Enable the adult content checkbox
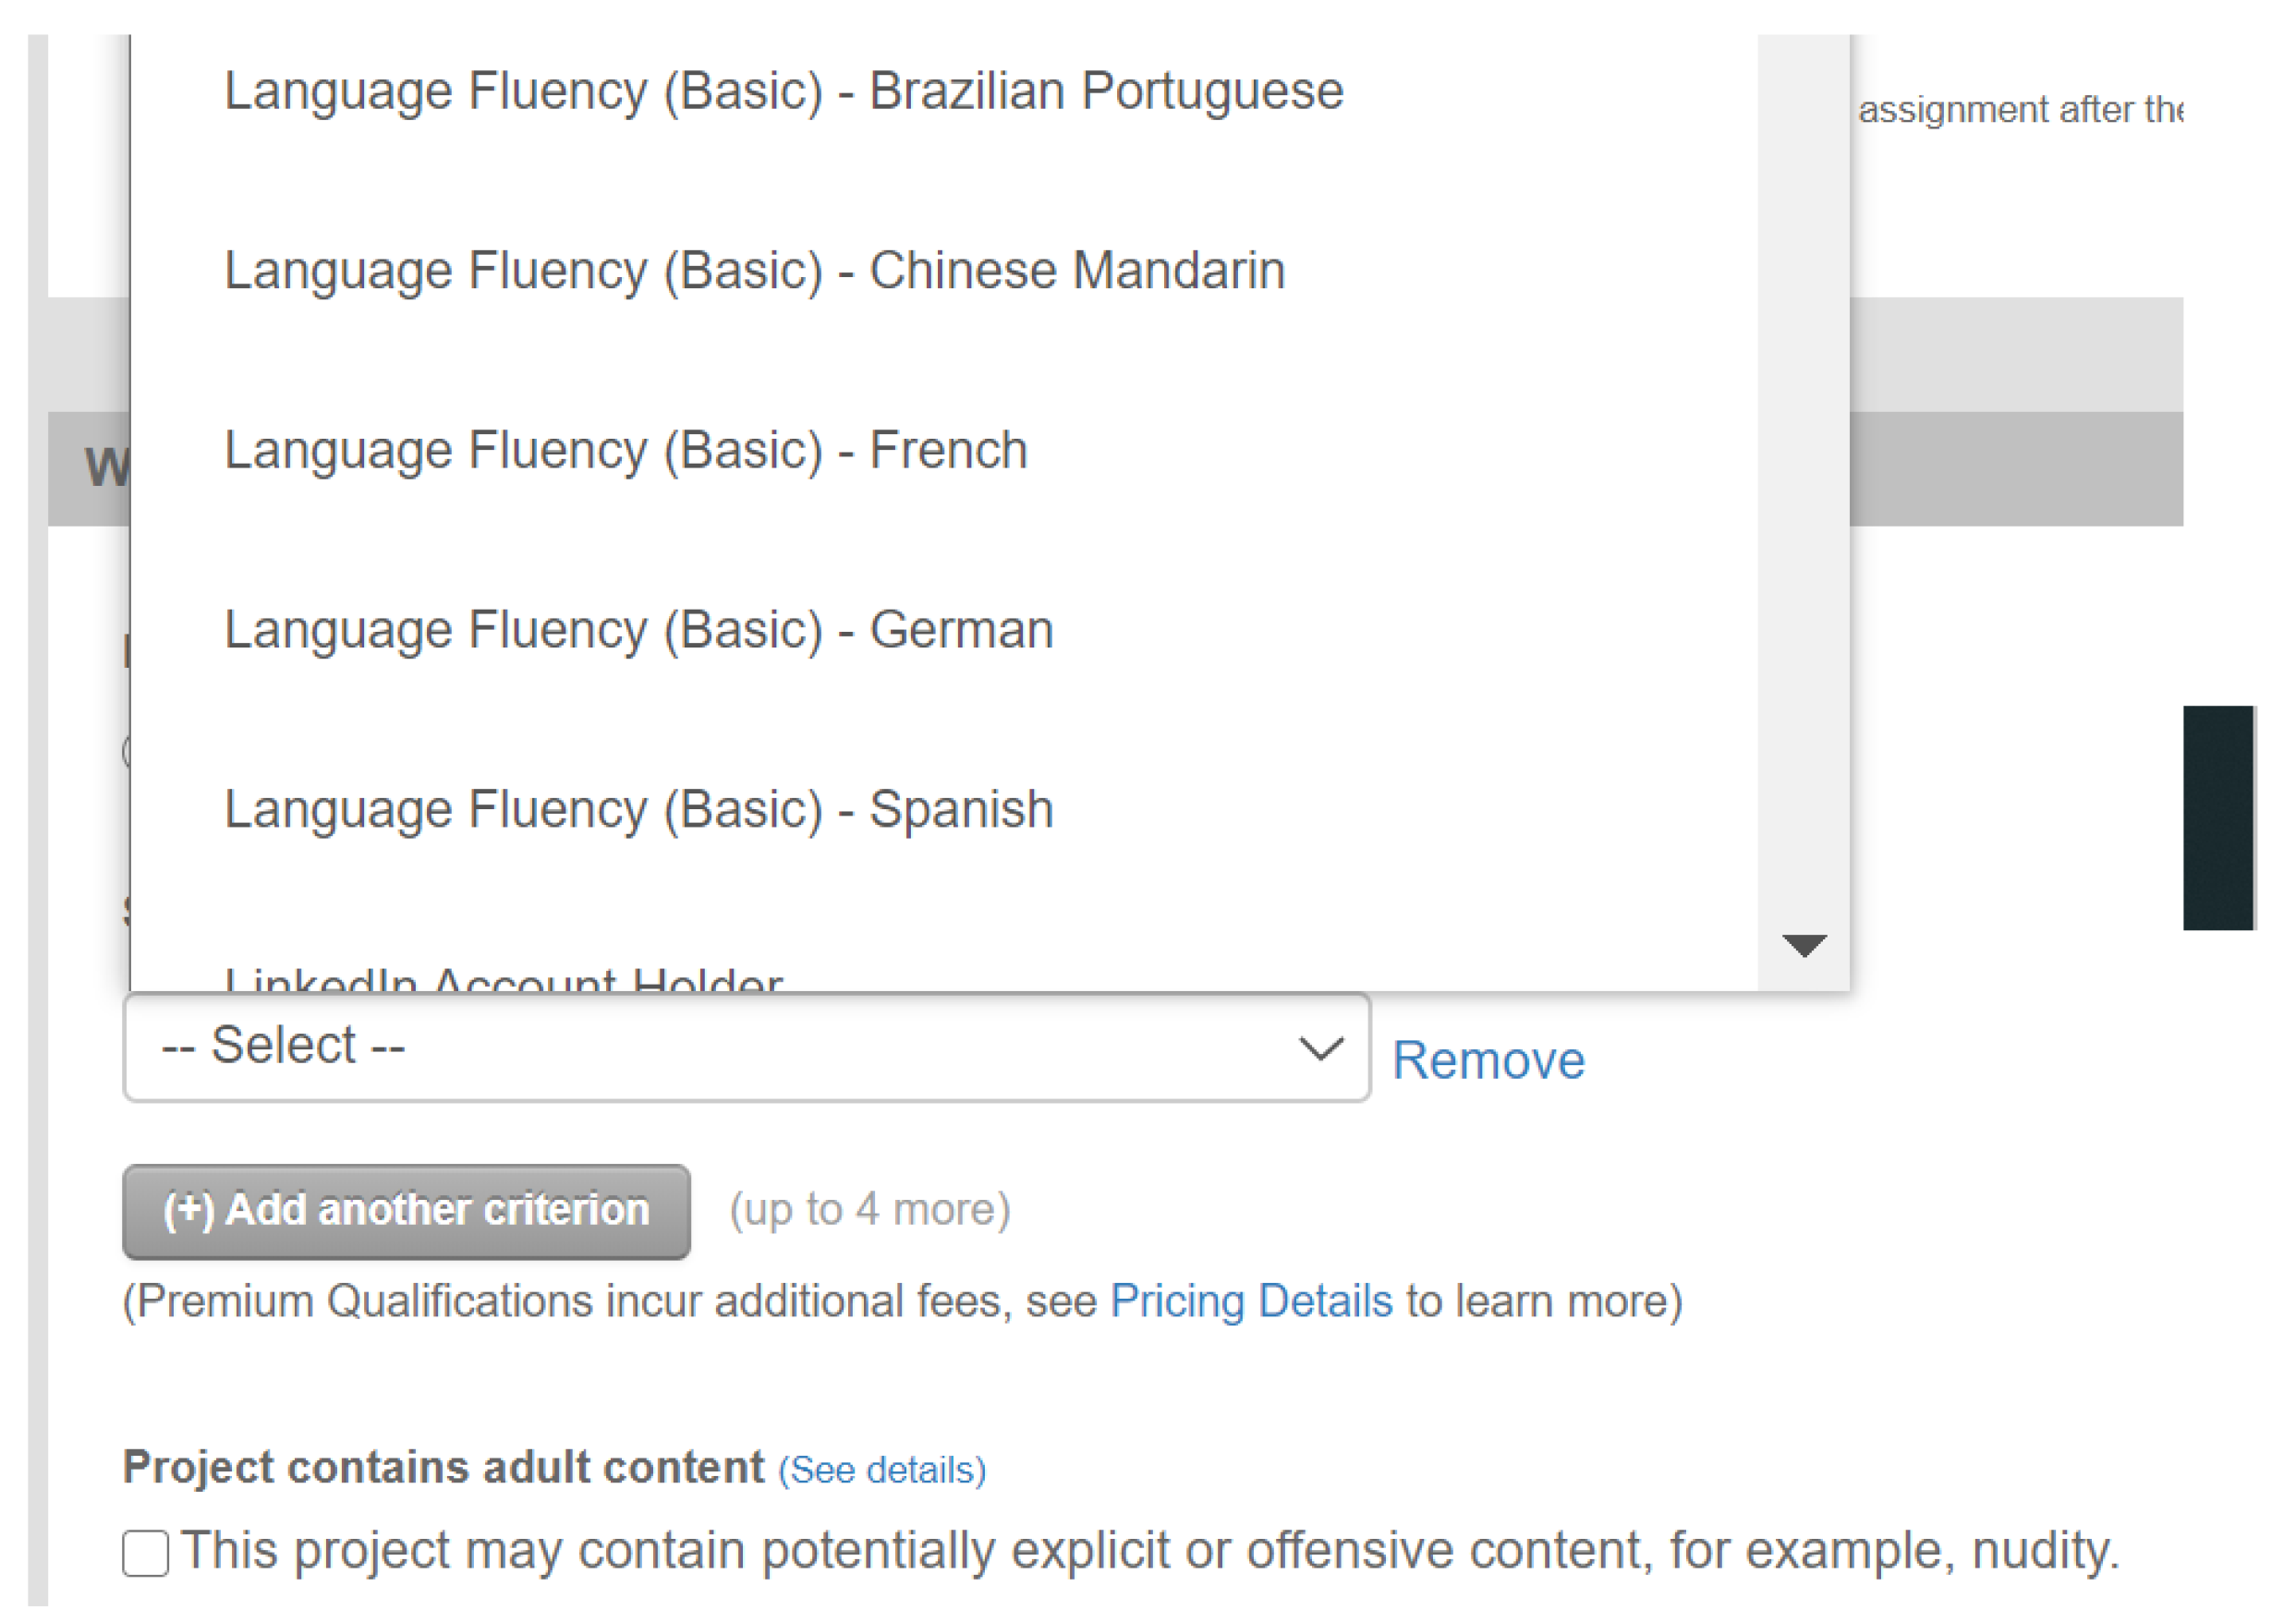This screenshot has width=2296, height=1622. coord(146,1553)
